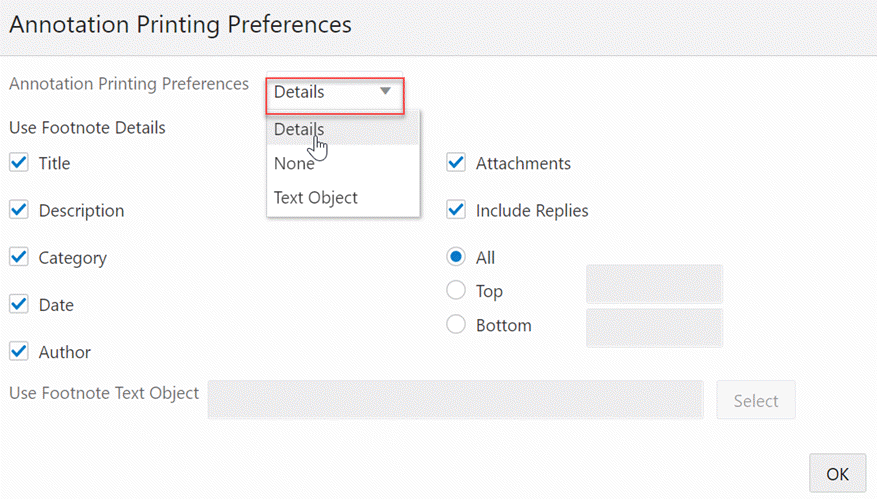Pick None from the dropdown list
Screen dimensions: 877x499
coord(294,164)
